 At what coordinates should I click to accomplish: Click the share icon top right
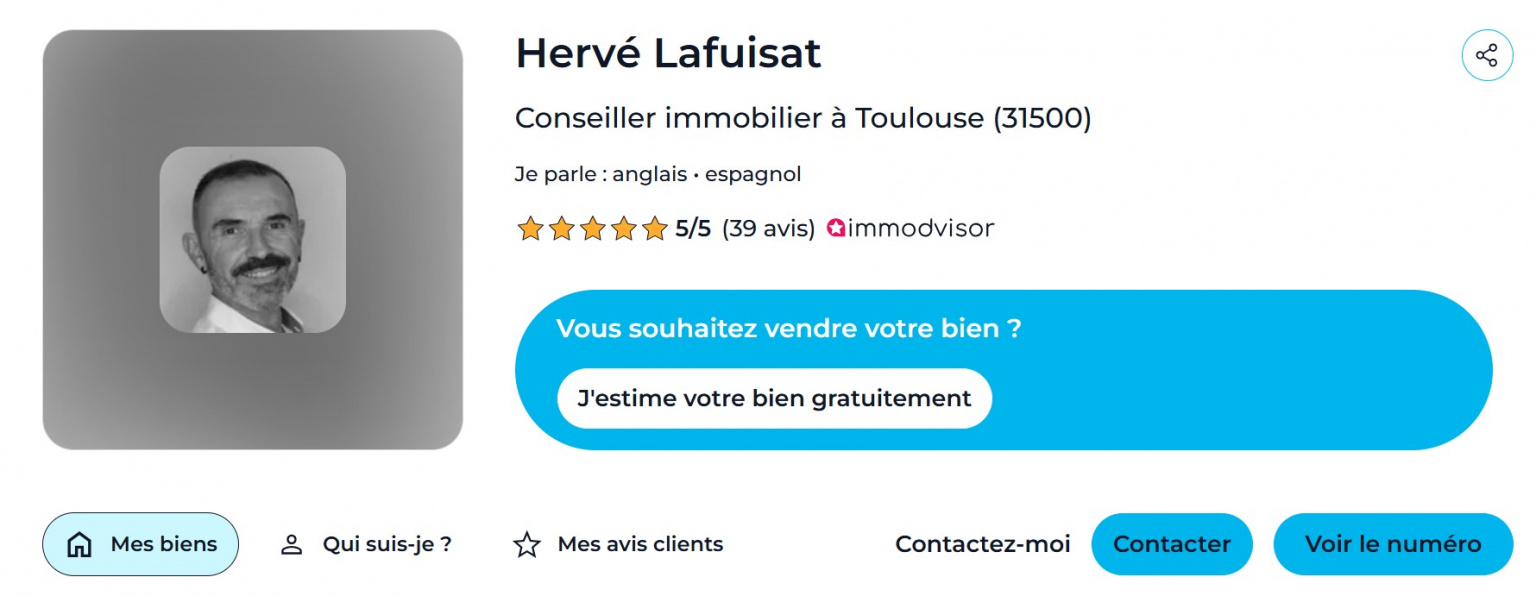click(x=1487, y=55)
